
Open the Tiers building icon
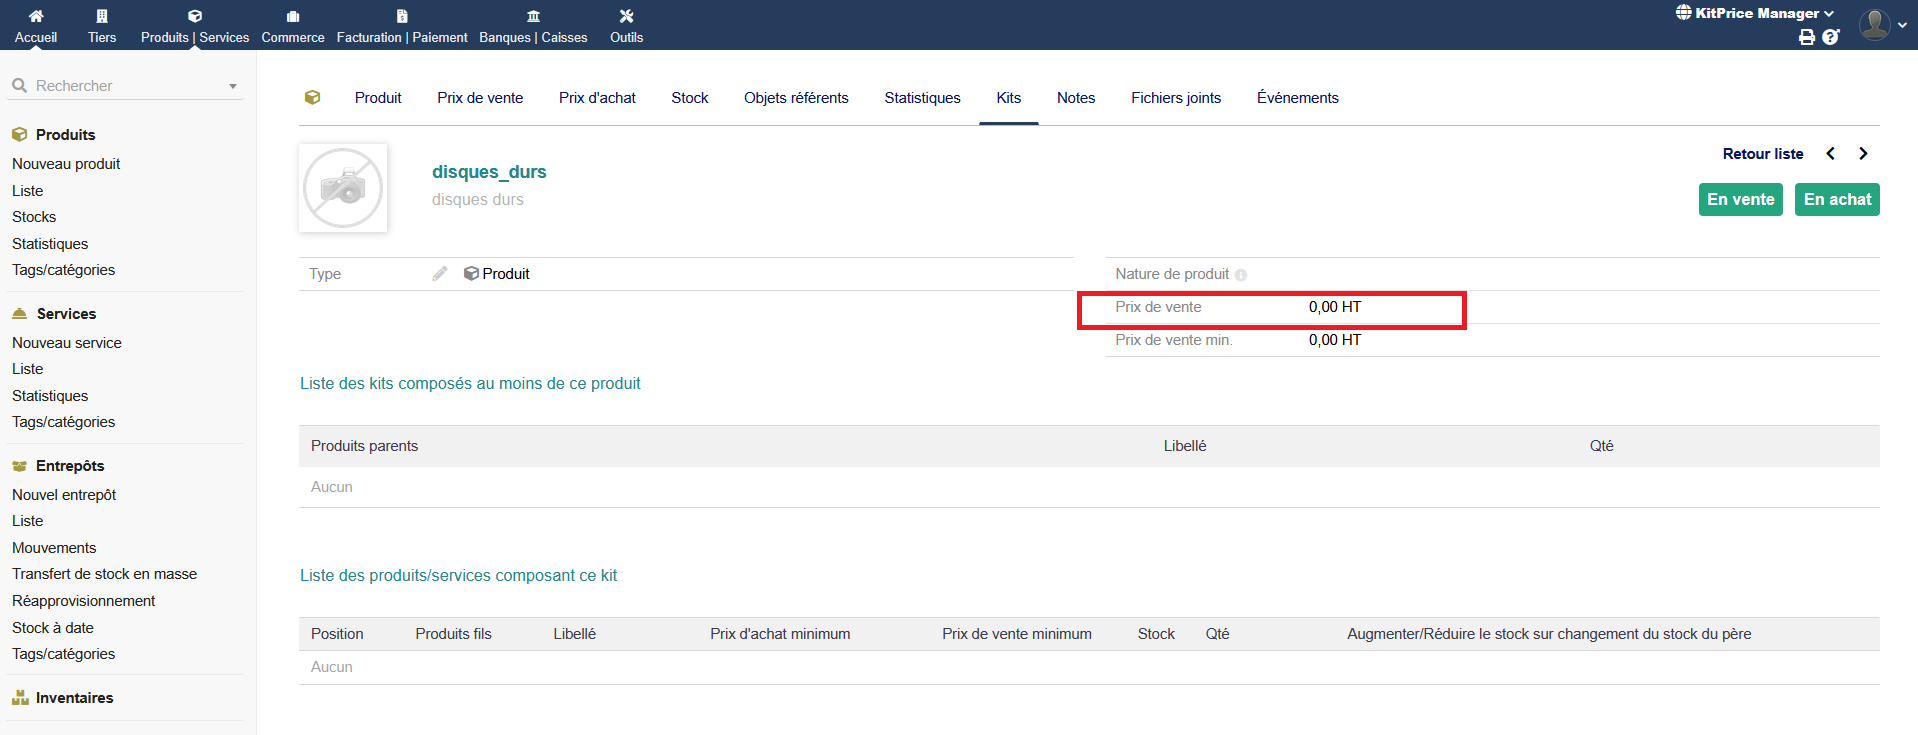click(102, 16)
